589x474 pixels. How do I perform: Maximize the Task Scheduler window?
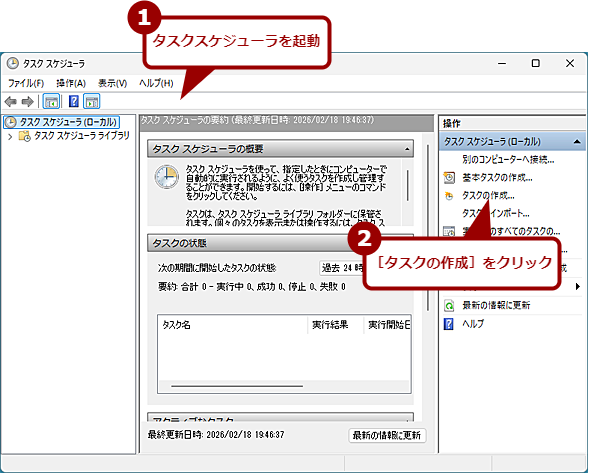pos(536,63)
